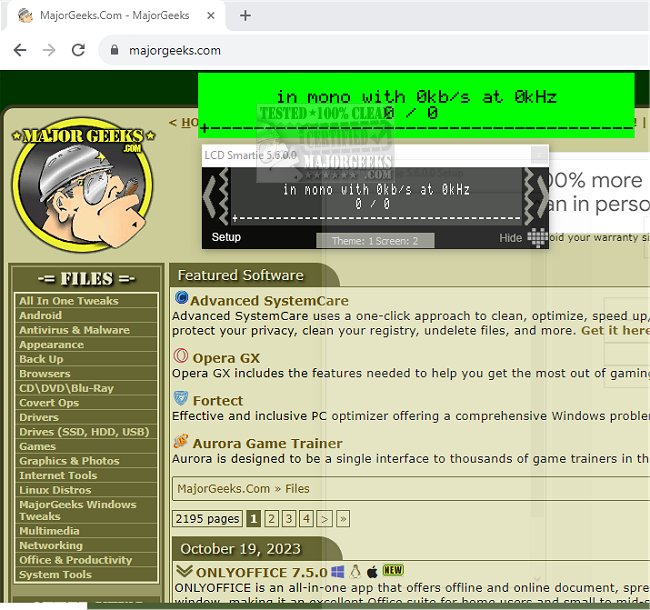Image resolution: width=650 pixels, height=610 pixels.
Task: Open Drives (SSD, HDD, USB) category
Action: point(84,431)
